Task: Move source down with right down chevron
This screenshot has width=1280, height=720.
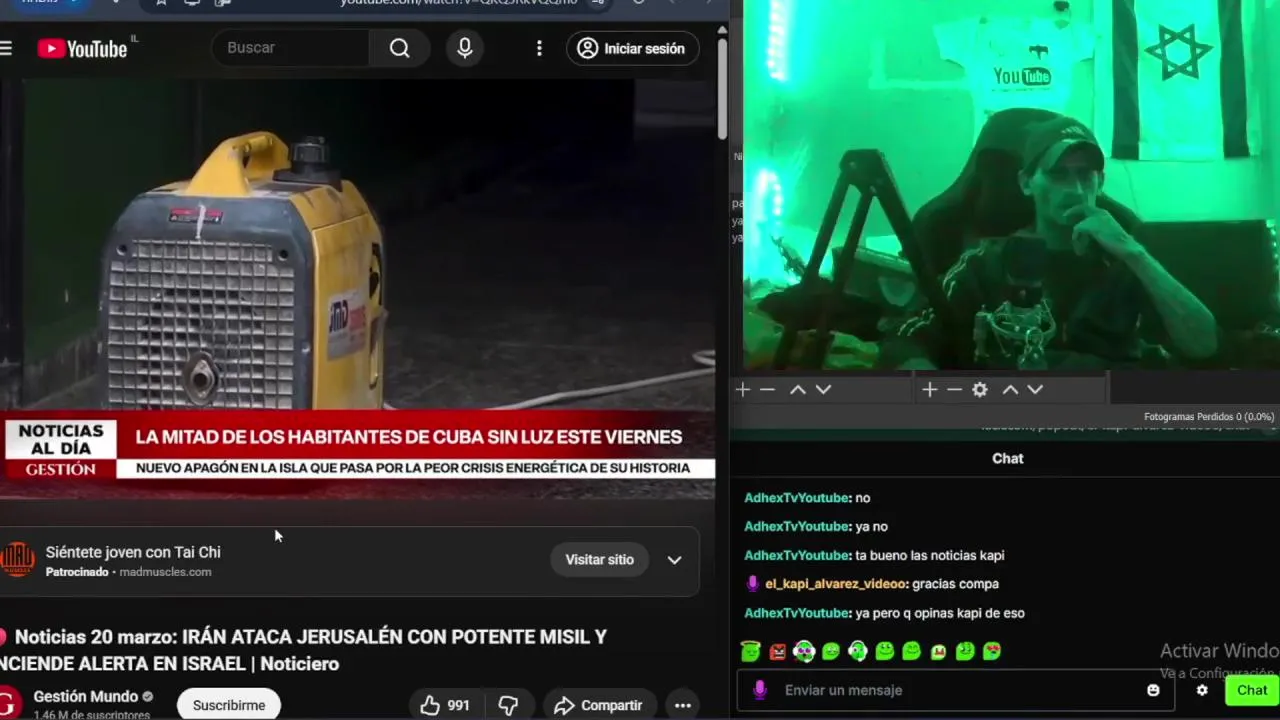Action: point(1035,390)
